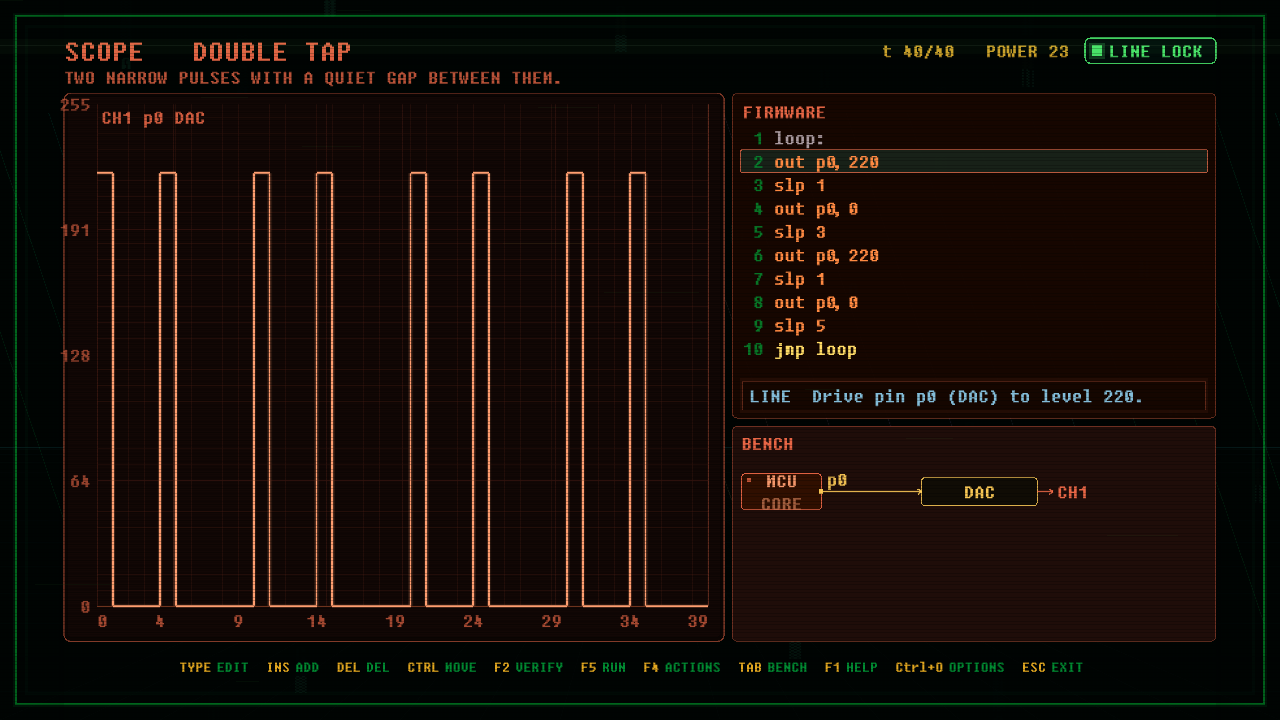Select firmware line 4 'out p0, 0'
The image size is (1280, 720).
974,209
